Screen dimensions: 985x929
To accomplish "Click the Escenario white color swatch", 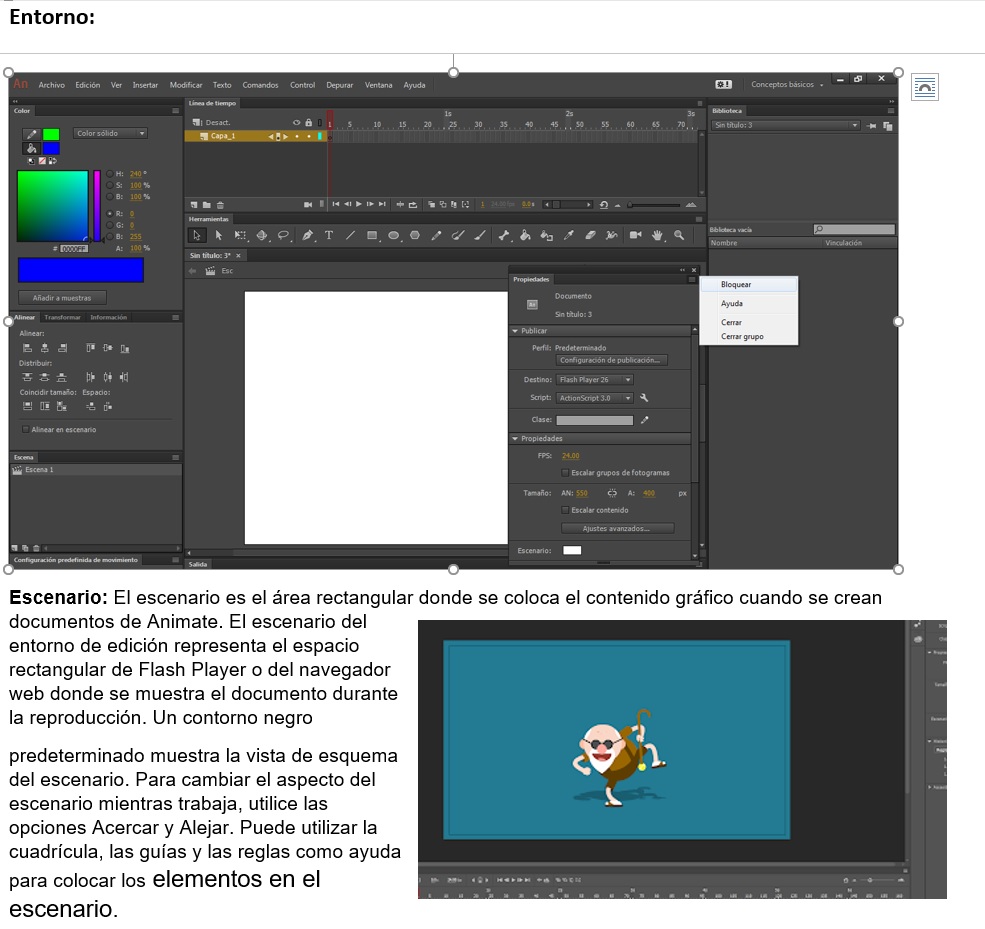I will click(x=572, y=550).
